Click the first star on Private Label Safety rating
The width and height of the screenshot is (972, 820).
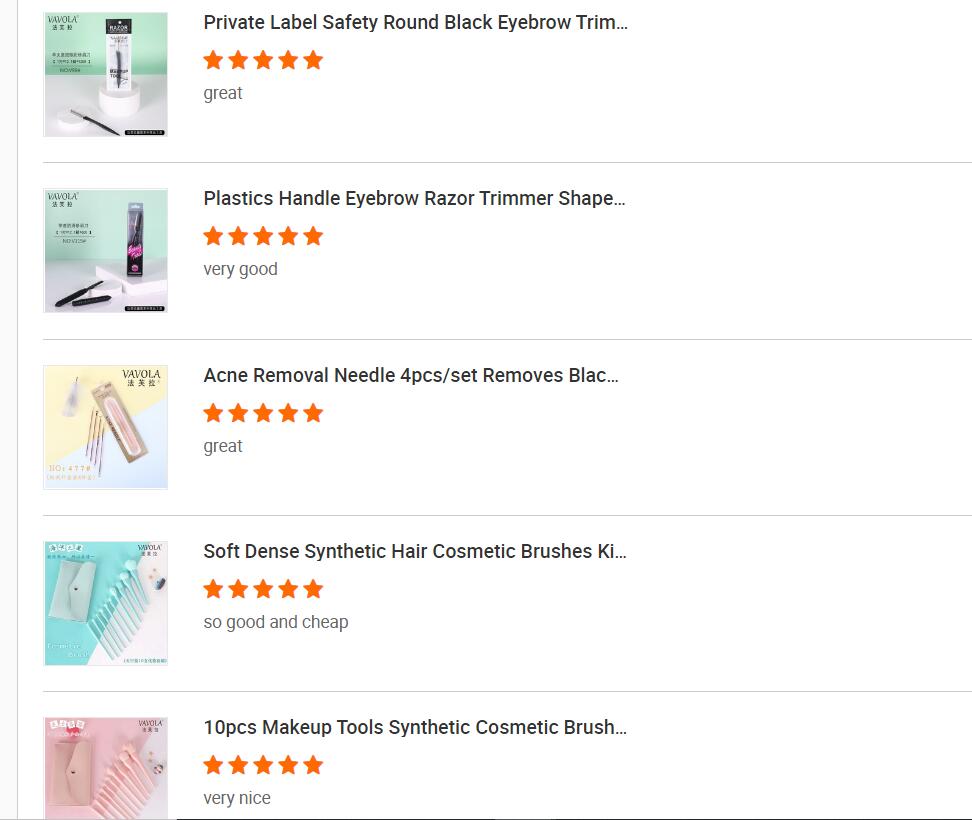click(213, 60)
